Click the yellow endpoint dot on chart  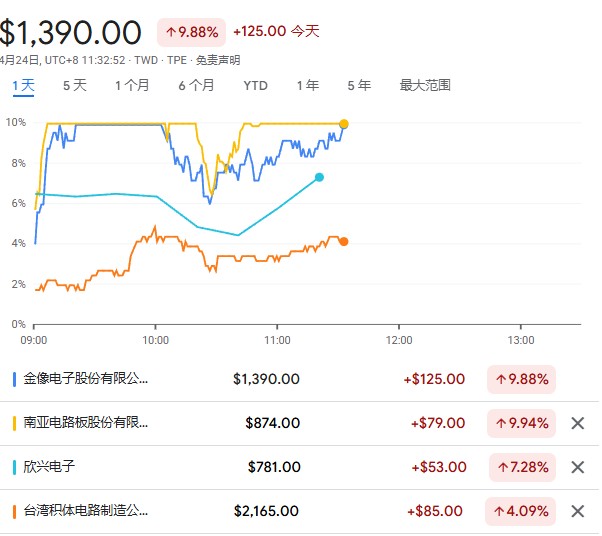point(344,124)
